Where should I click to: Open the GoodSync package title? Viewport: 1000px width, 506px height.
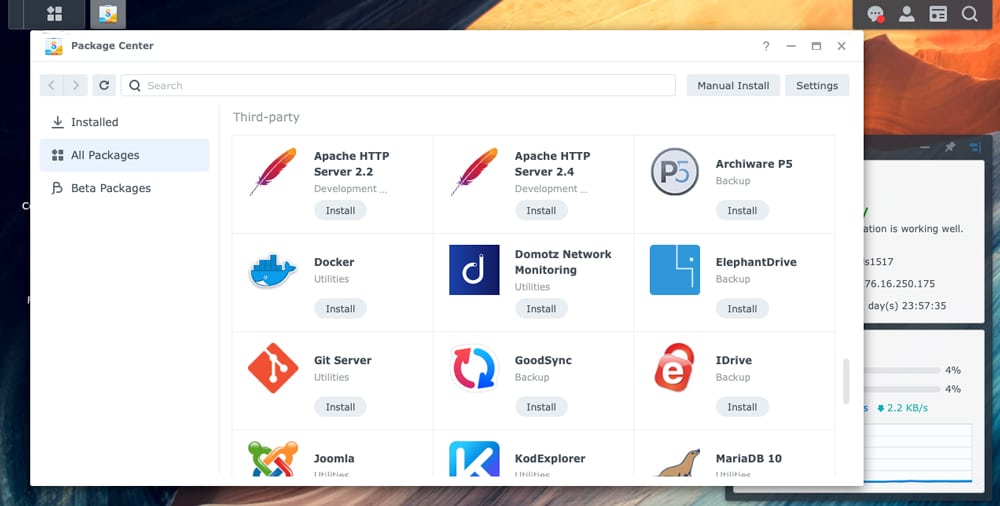click(x=543, y=361)
